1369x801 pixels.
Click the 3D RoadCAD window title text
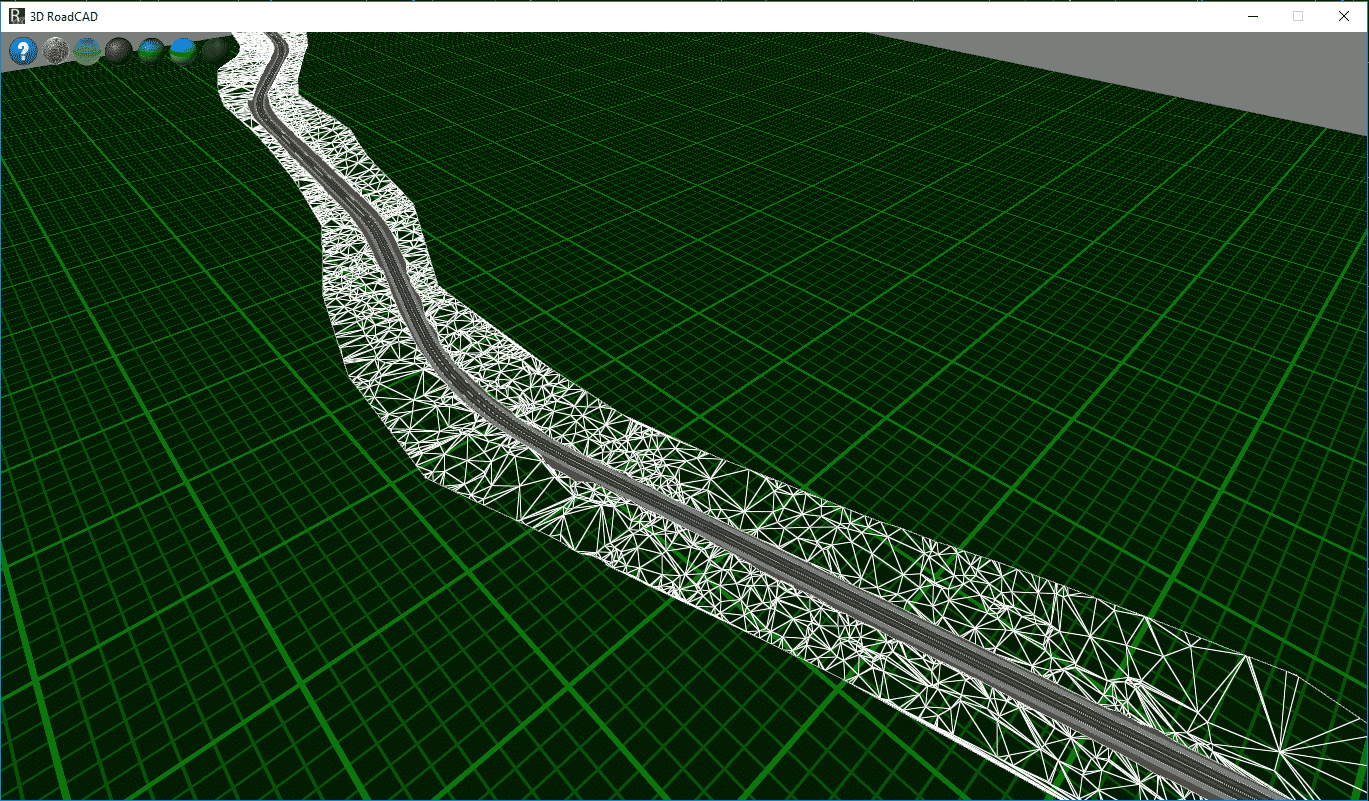[64, 16]
